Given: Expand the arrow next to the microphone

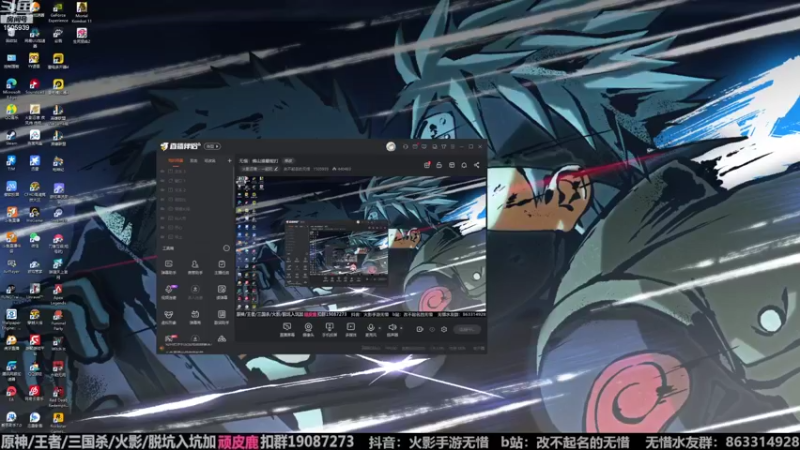Looking at the screenshot, I should pyautogui.click(x=379, y=328).
